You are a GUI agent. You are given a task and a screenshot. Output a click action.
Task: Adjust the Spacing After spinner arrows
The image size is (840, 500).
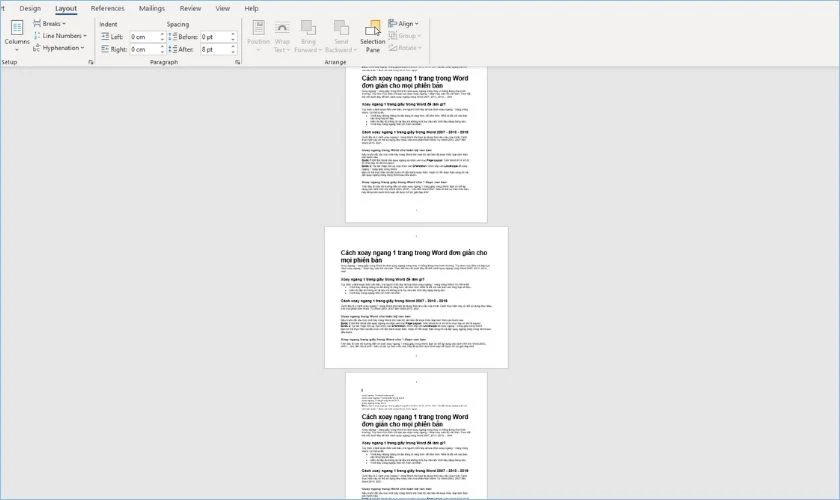click(x=234, y=49)
